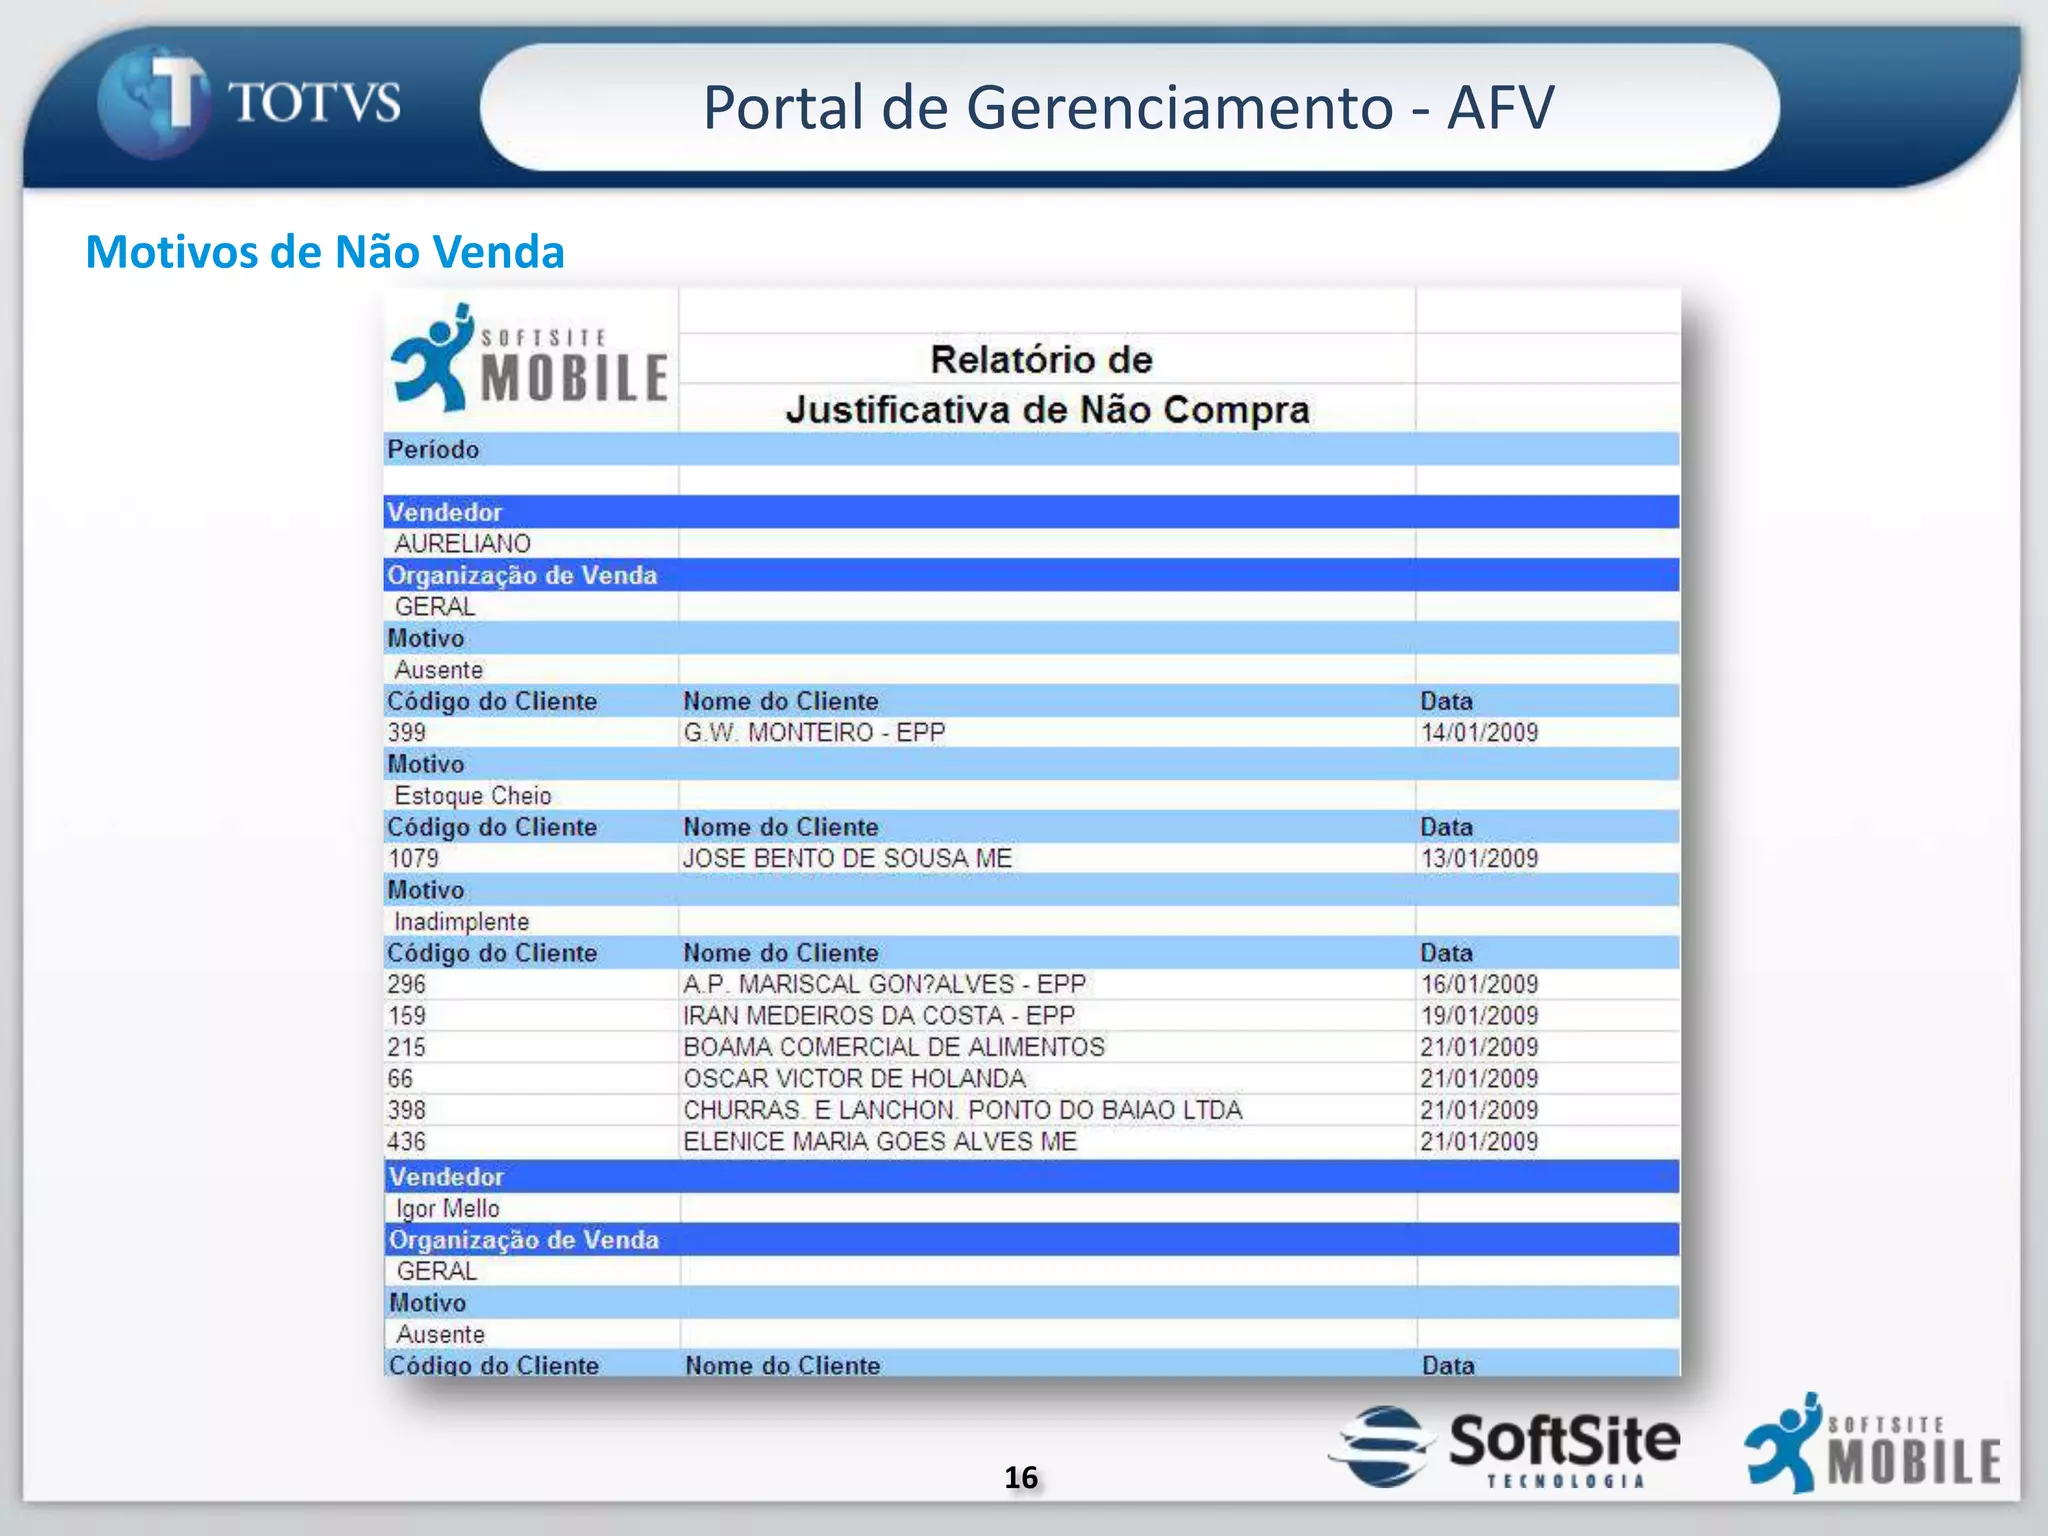Click the Softsite Mobile logo bottom right
The image size is (2048, 1536).
[1873, 1443]
